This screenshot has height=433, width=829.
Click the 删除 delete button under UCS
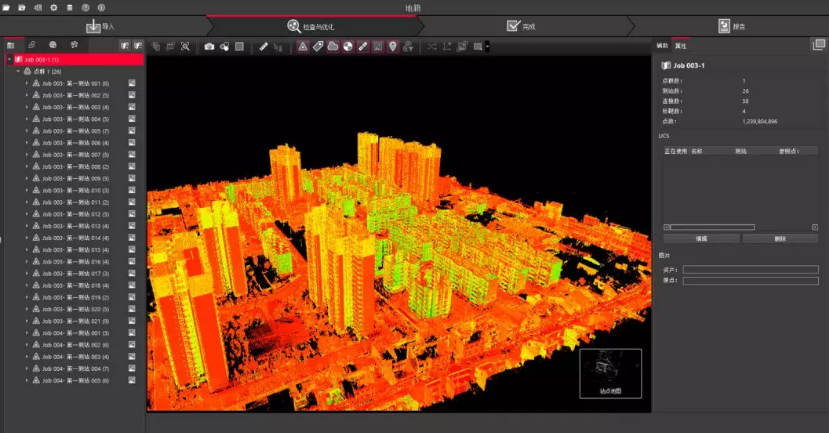tap(780, 239)
